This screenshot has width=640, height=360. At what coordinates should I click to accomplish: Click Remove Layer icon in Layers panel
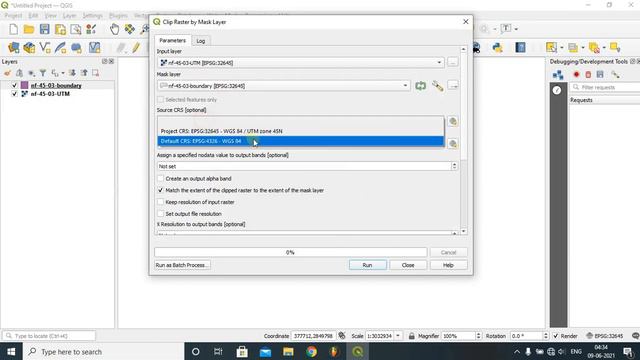pos(96,73)
